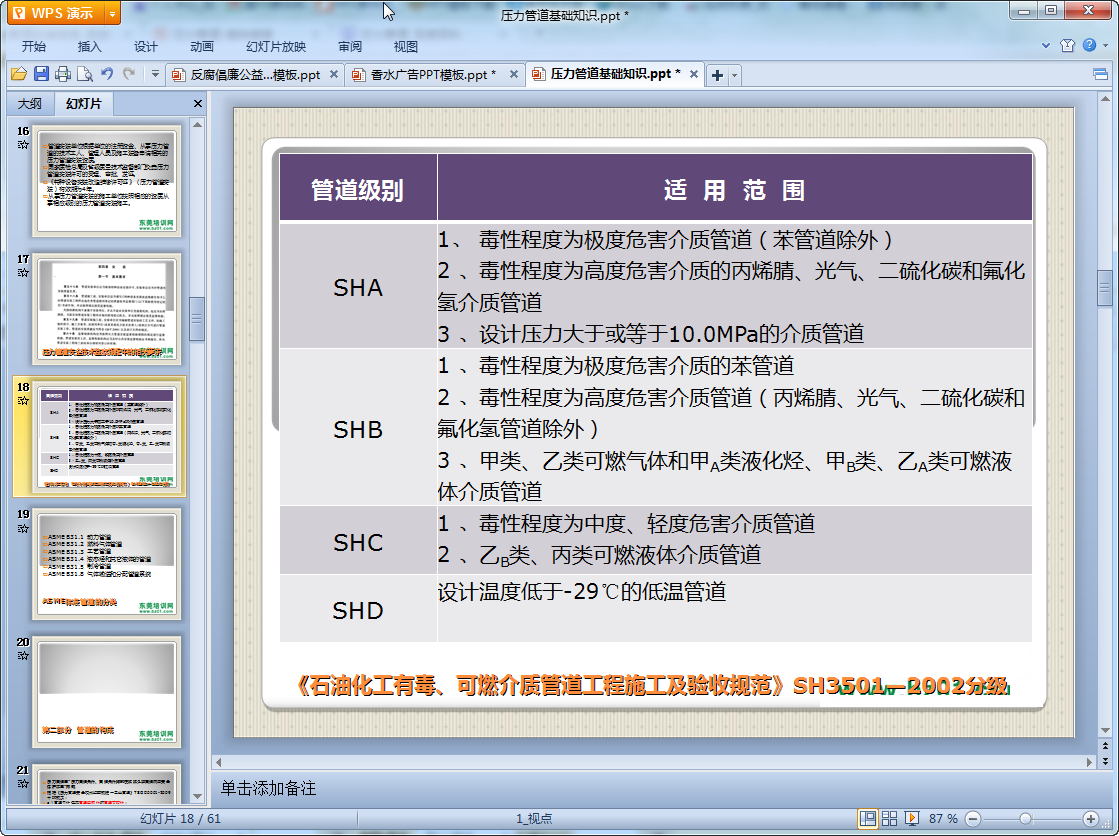Switch to Normal view icon in status bar

click(868, 818)
